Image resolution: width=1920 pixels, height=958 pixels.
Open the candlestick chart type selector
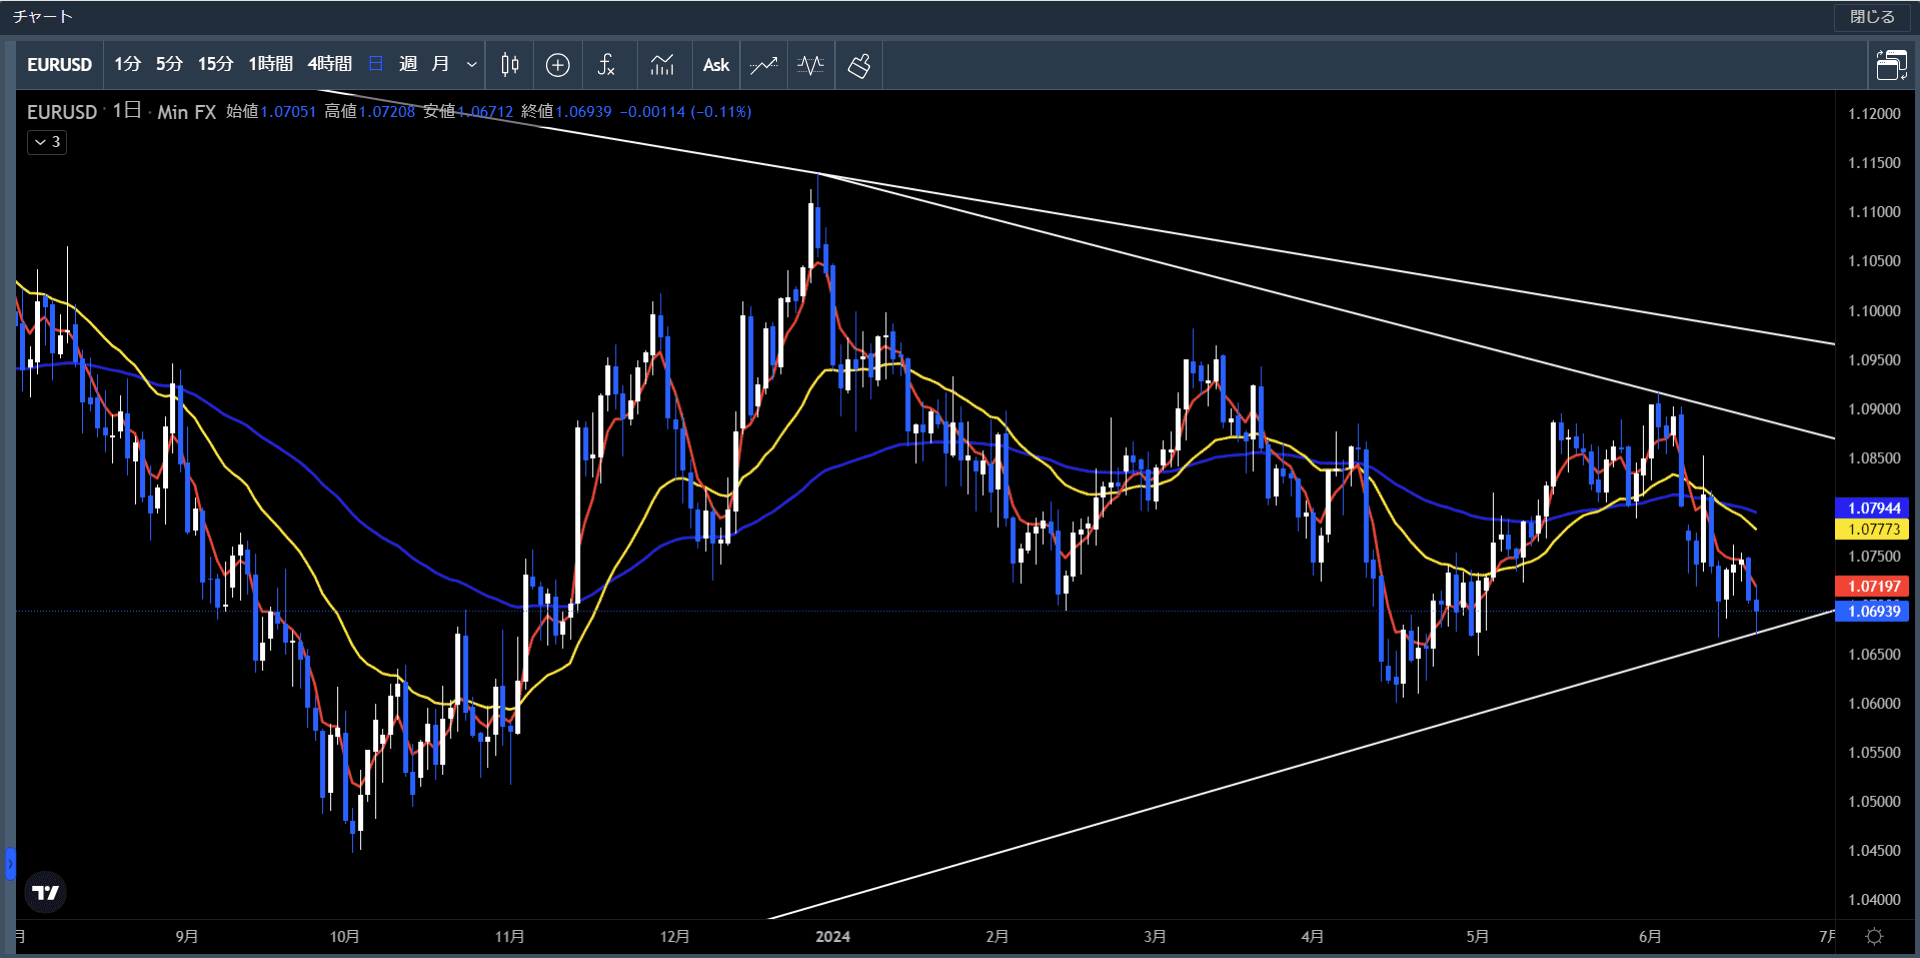click(x=510, y=65)
